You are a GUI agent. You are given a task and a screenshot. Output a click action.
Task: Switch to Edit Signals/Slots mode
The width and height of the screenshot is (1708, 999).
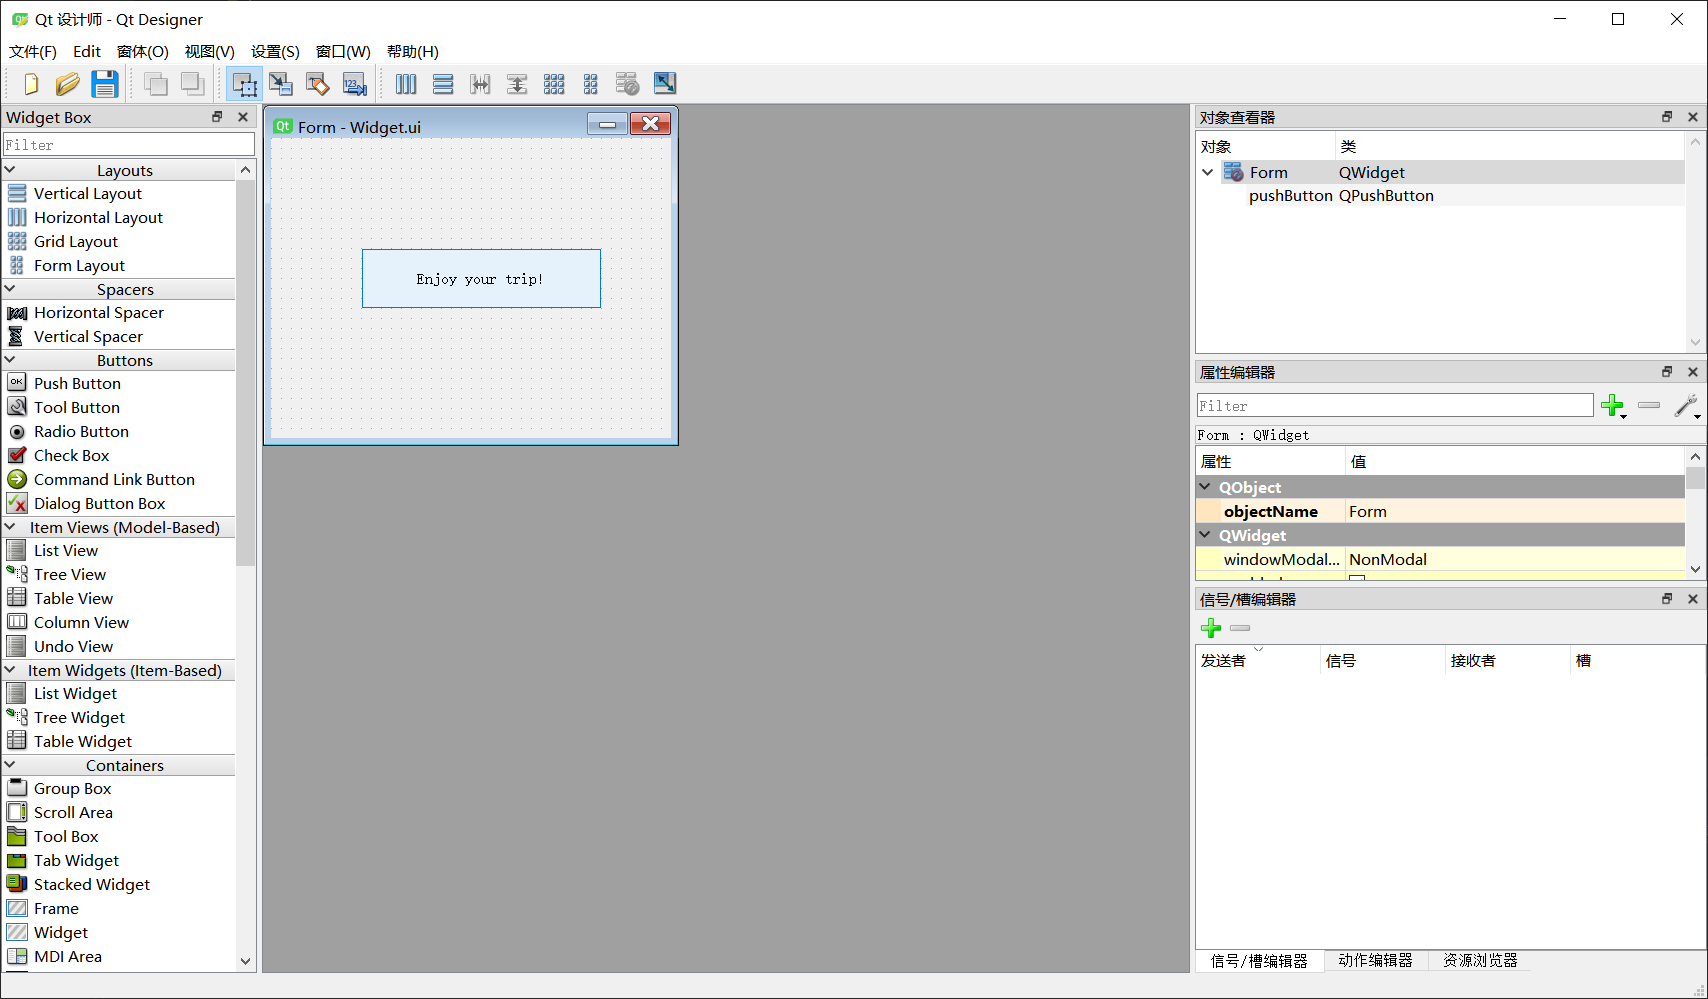(281, 84)
